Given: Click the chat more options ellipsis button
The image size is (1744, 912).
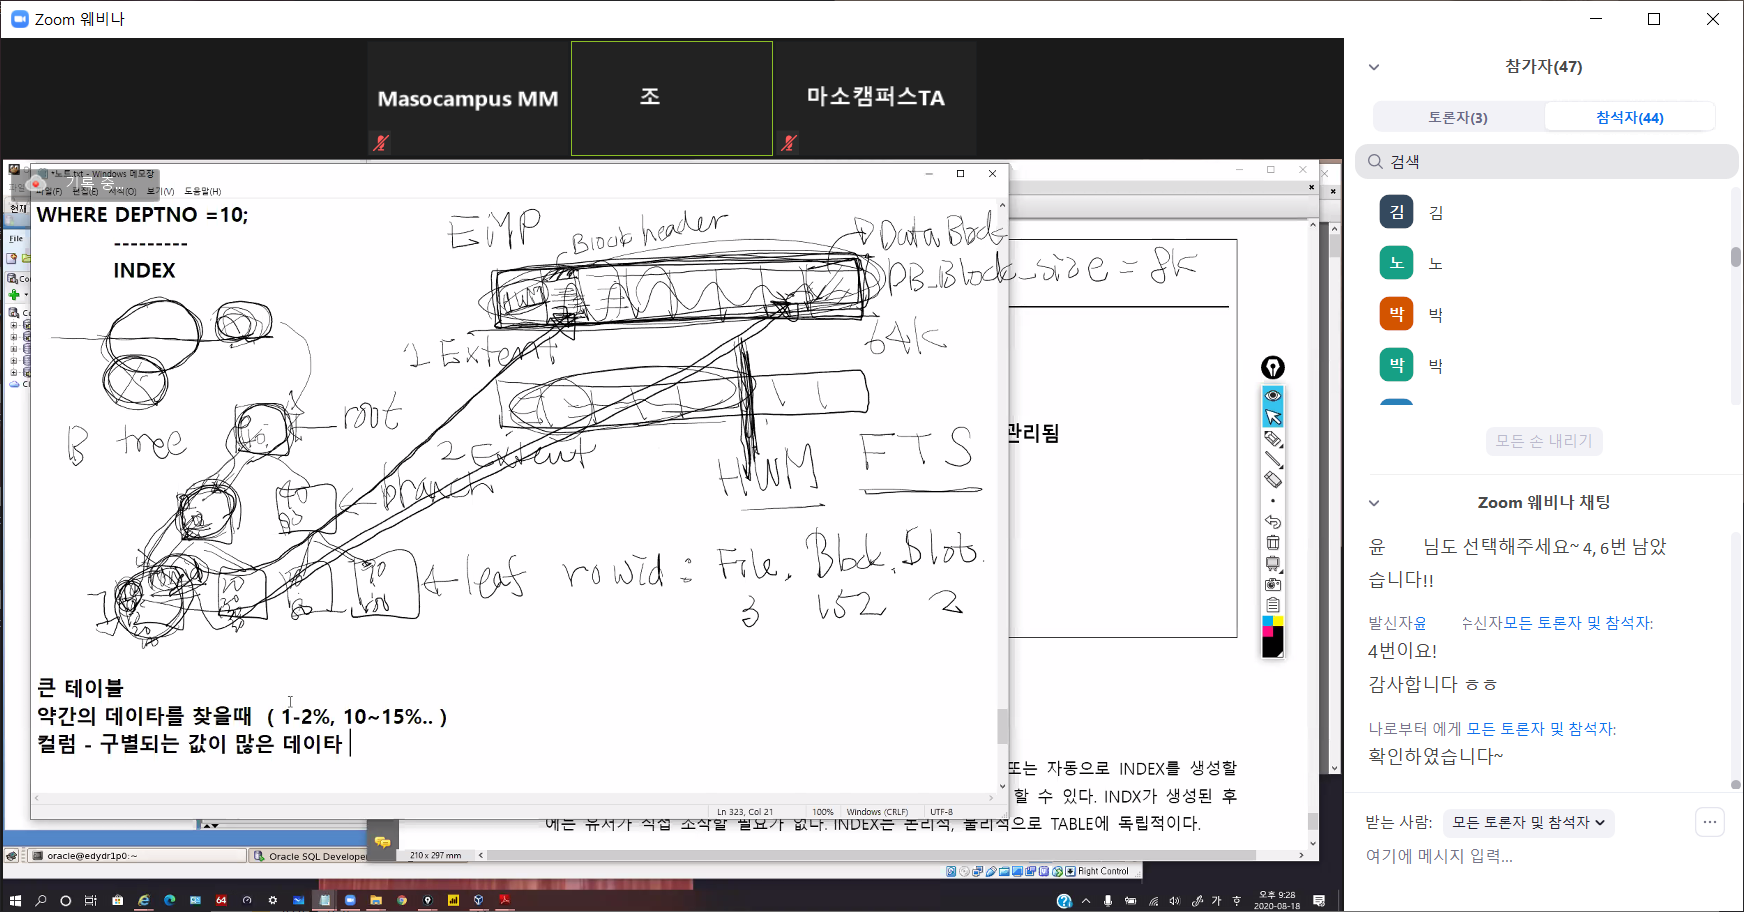Looking at the screenshot, I should click(x=1709, y=822).
